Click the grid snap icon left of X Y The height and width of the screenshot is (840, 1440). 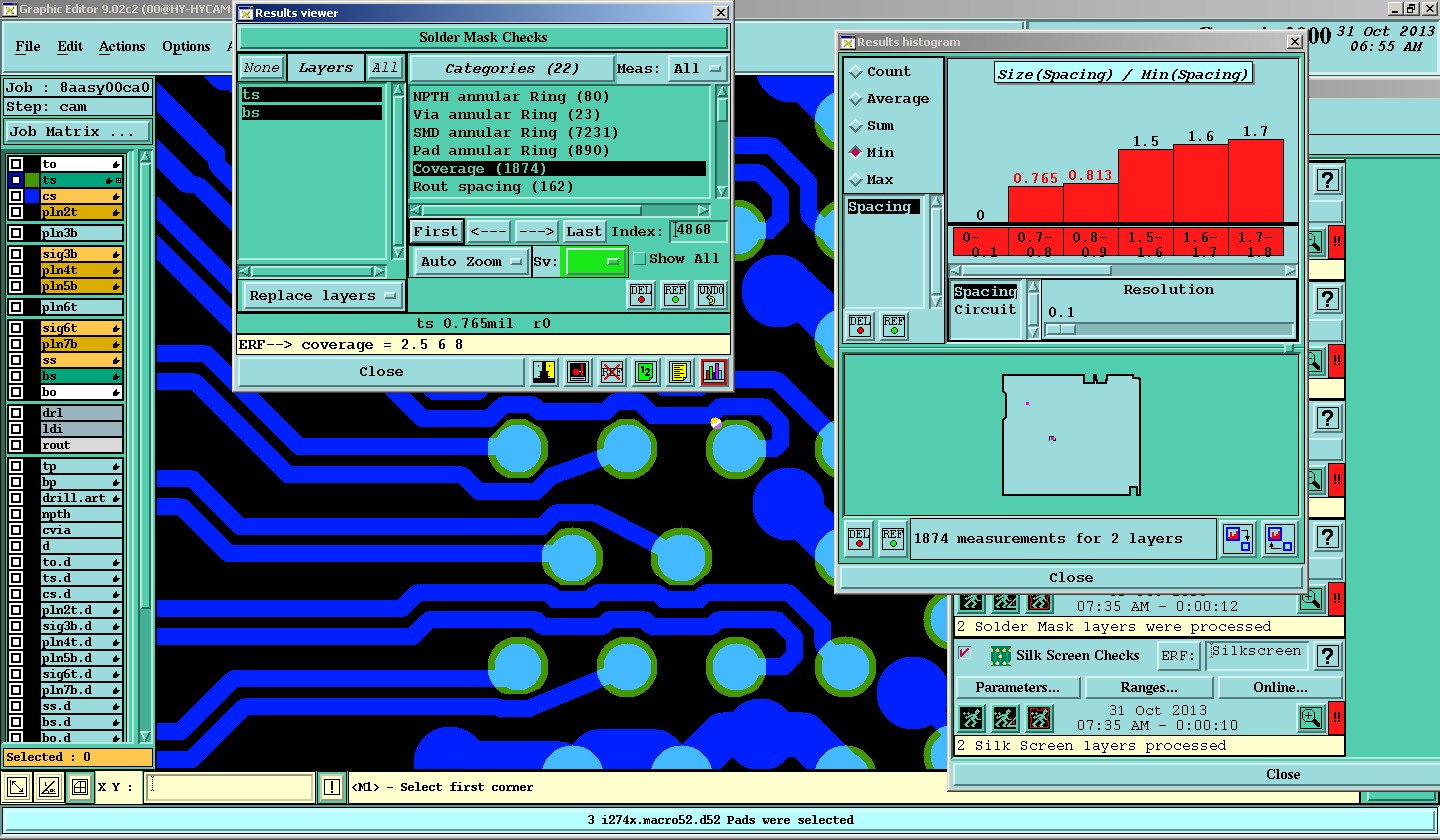click(x=79, y=788)
